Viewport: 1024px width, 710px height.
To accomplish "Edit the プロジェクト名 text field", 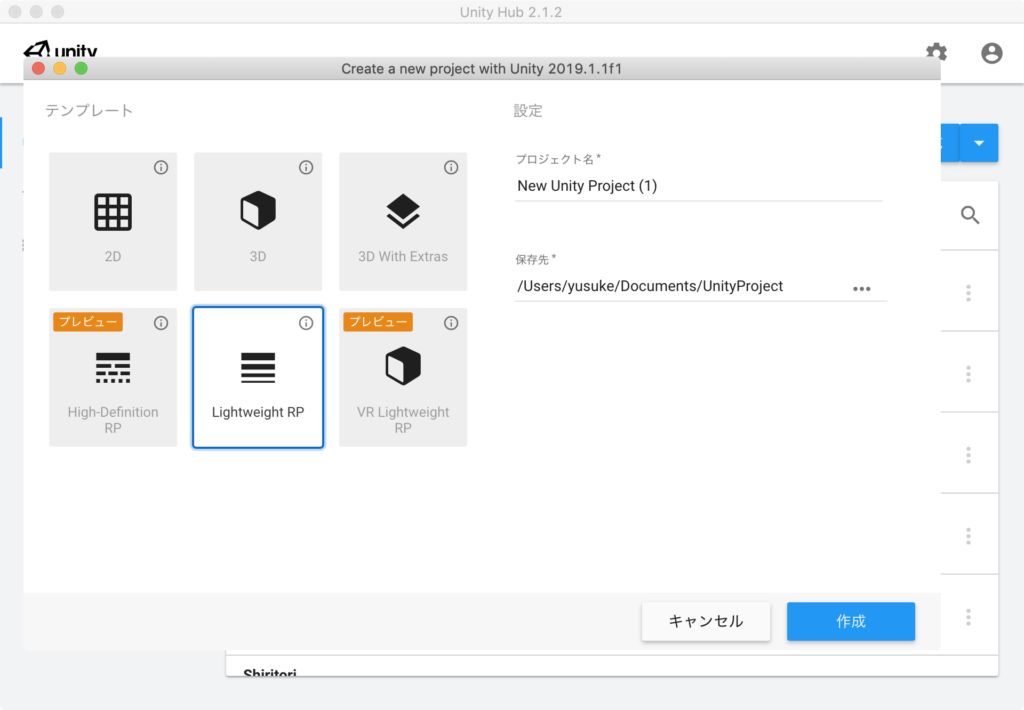I will [698, 186].
